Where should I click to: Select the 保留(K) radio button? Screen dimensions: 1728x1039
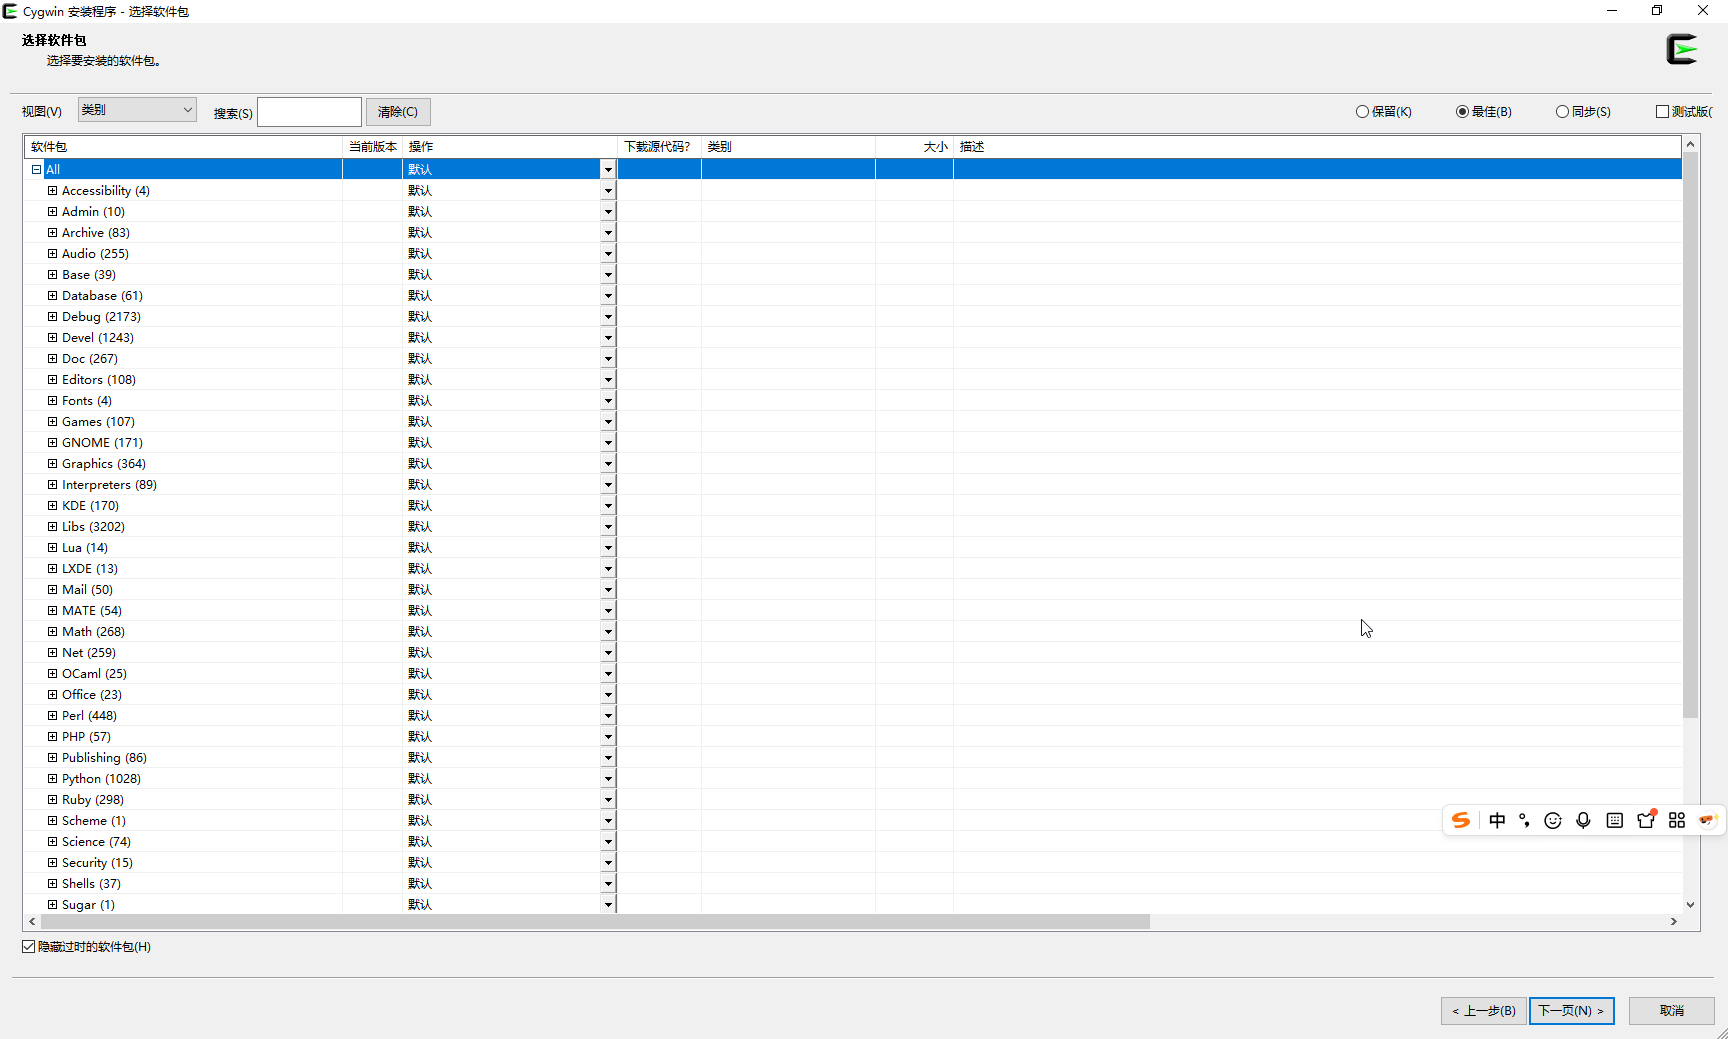tap(1362, 112)
